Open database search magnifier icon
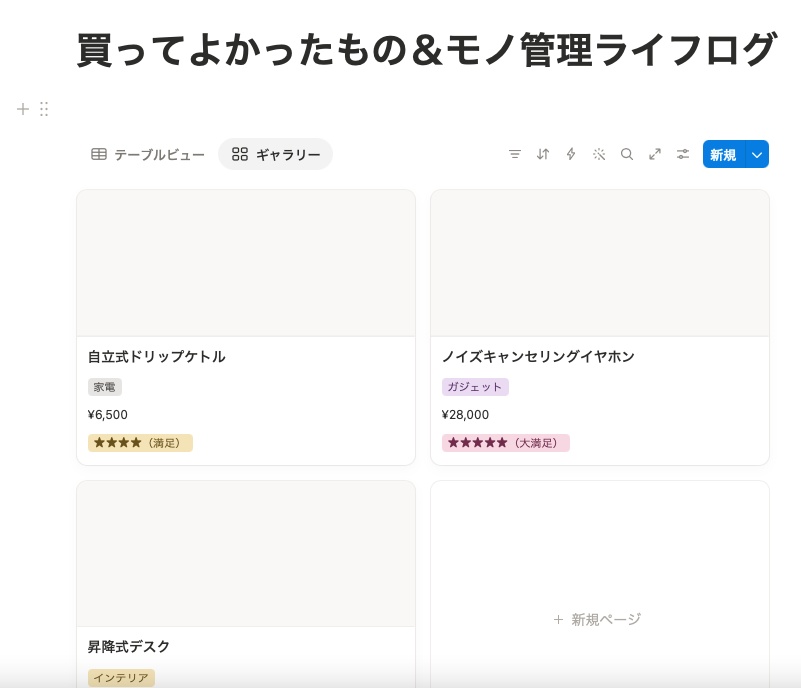The width and height of the screenshot is (801, 688). (627, 154)
